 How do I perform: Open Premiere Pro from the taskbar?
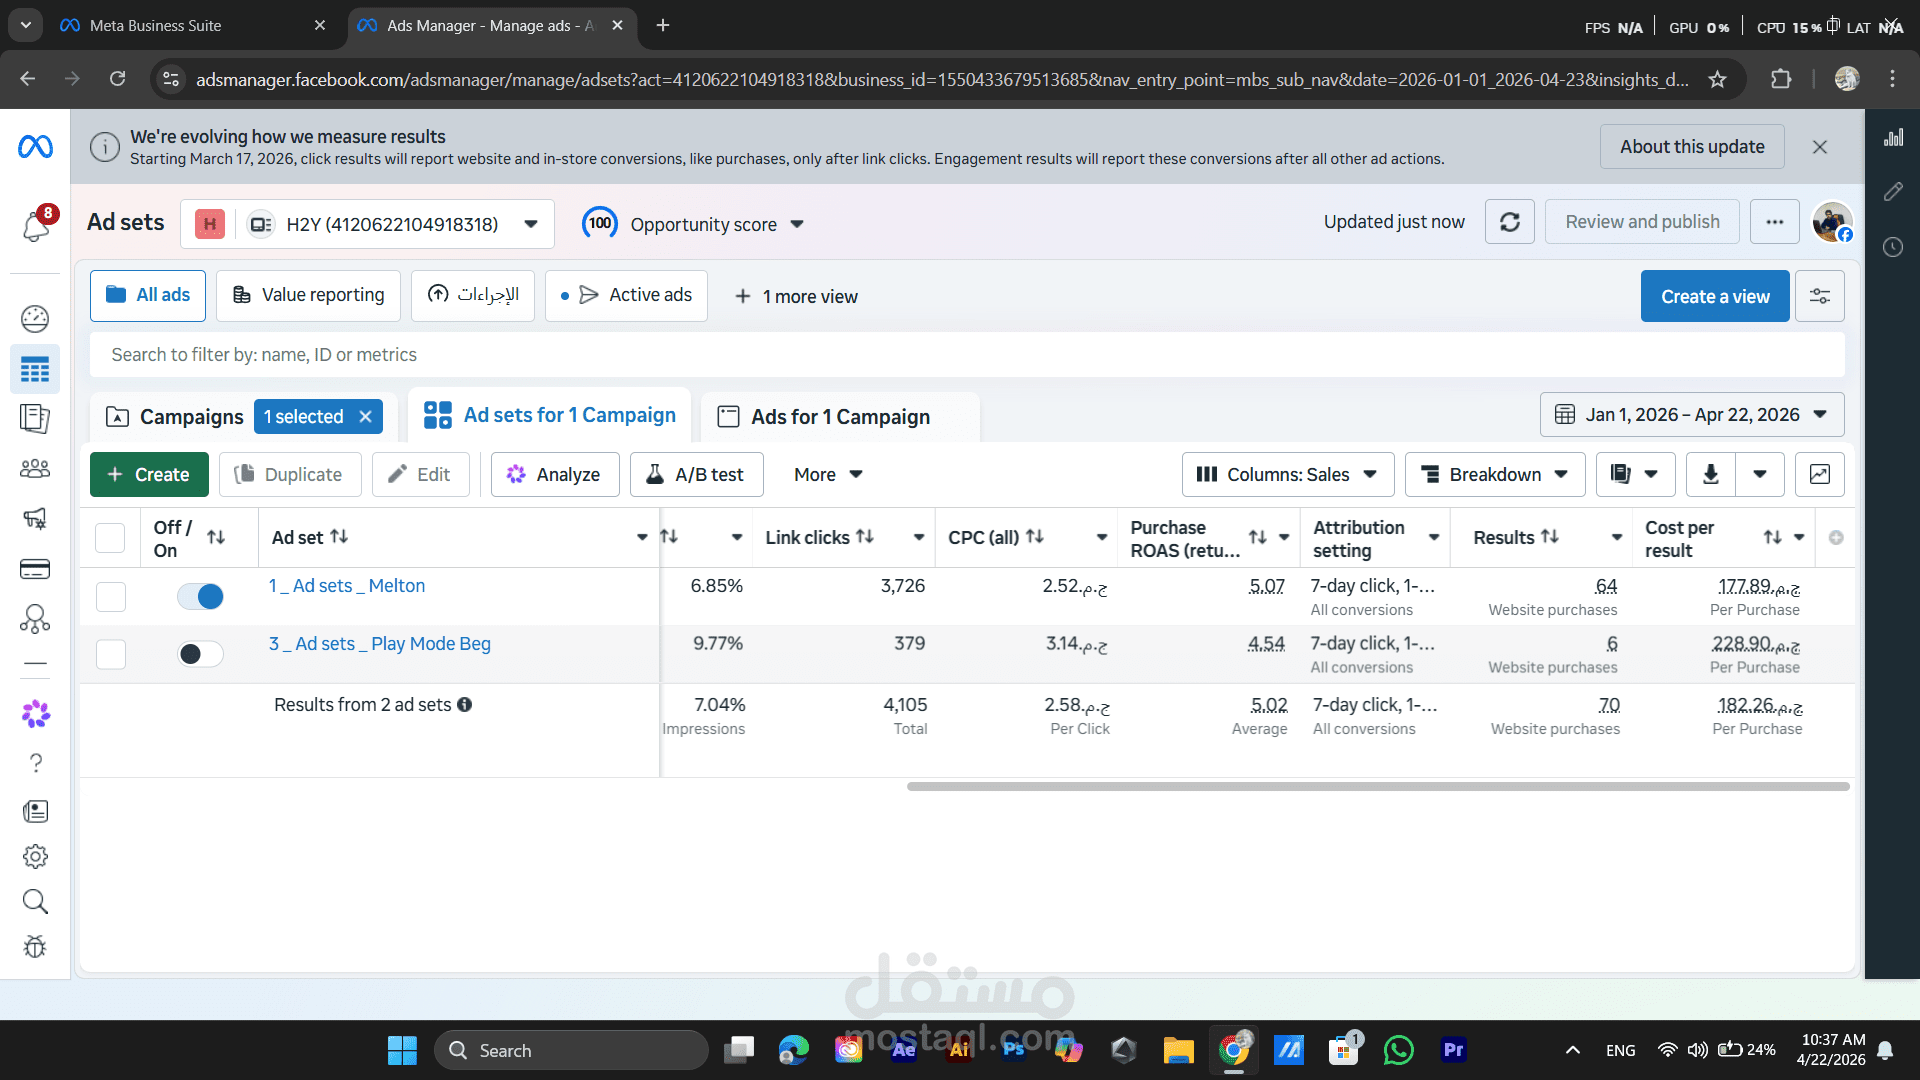click(1453, 1050)
